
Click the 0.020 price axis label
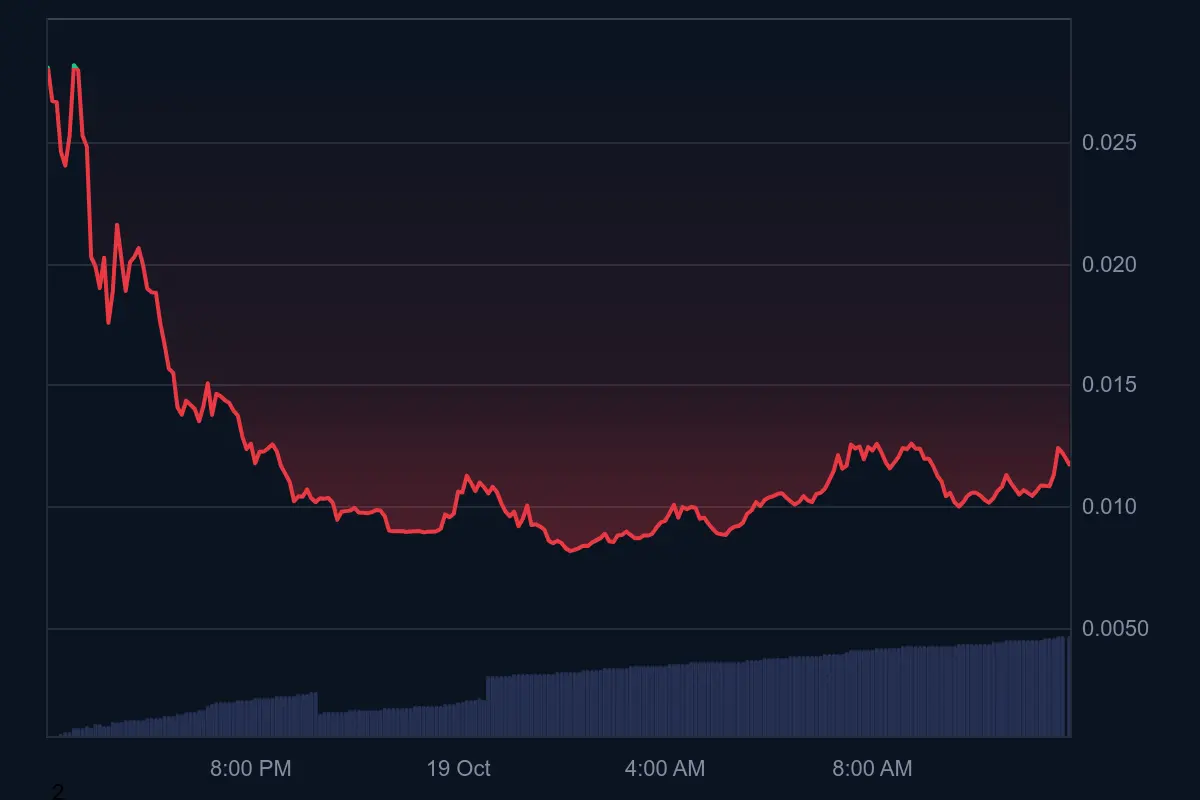pyautogui.click(x=1107, y=265)
